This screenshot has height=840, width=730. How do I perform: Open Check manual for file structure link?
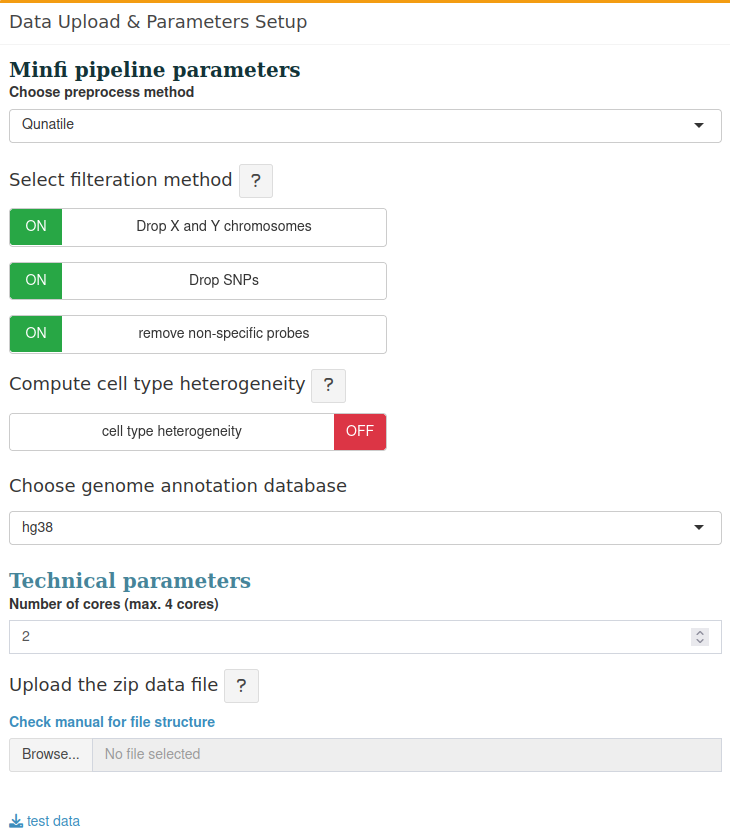pyautogui.click(x=112, y=722)
